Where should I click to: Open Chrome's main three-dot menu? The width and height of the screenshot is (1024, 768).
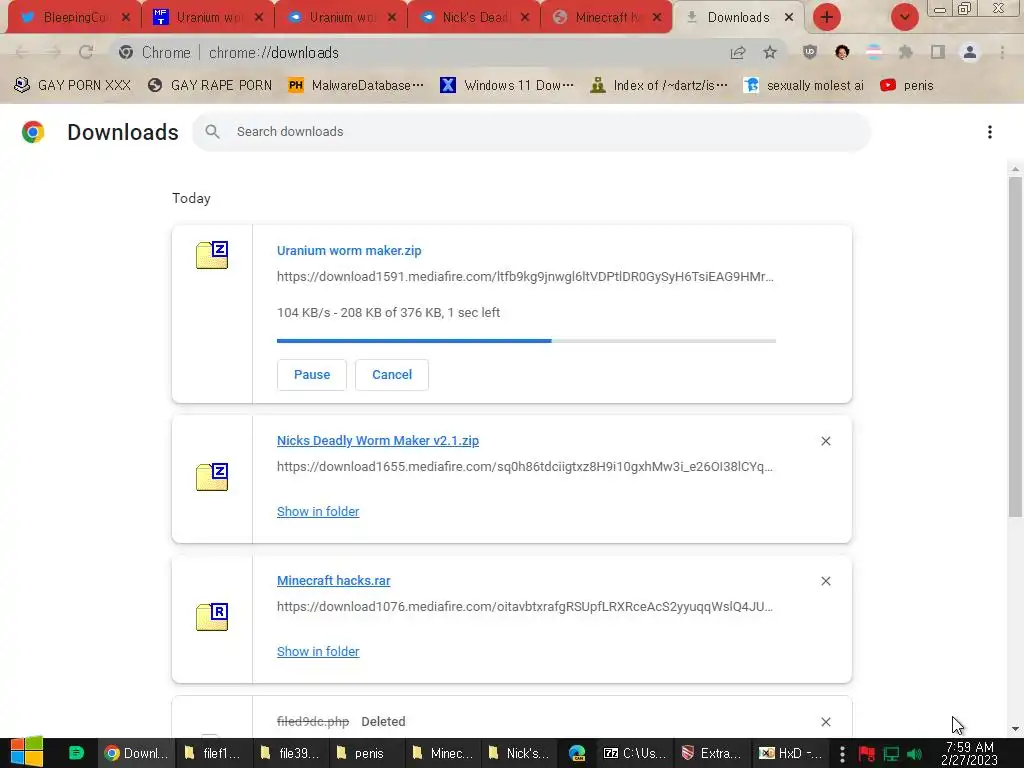[1002, 52]
